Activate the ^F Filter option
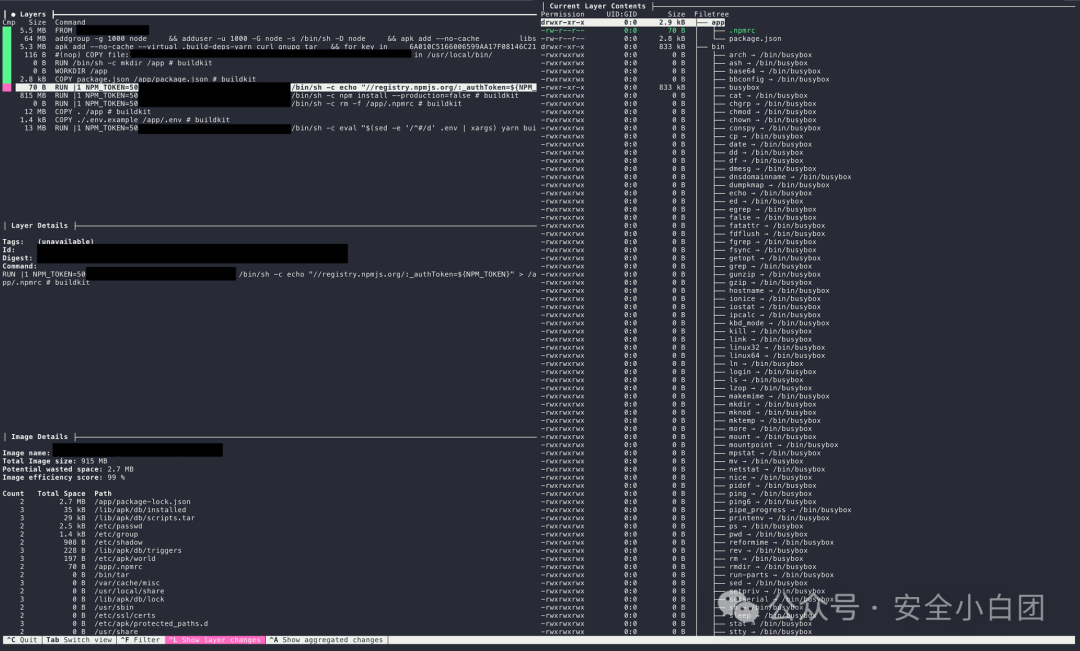 pyautogui.click(x=141, y=640)
